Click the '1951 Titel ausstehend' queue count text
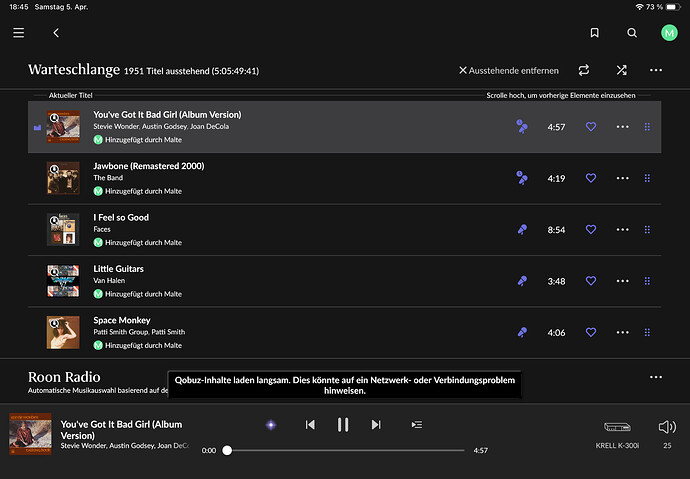Screen dimensions: 690x479 coord(191,71)
